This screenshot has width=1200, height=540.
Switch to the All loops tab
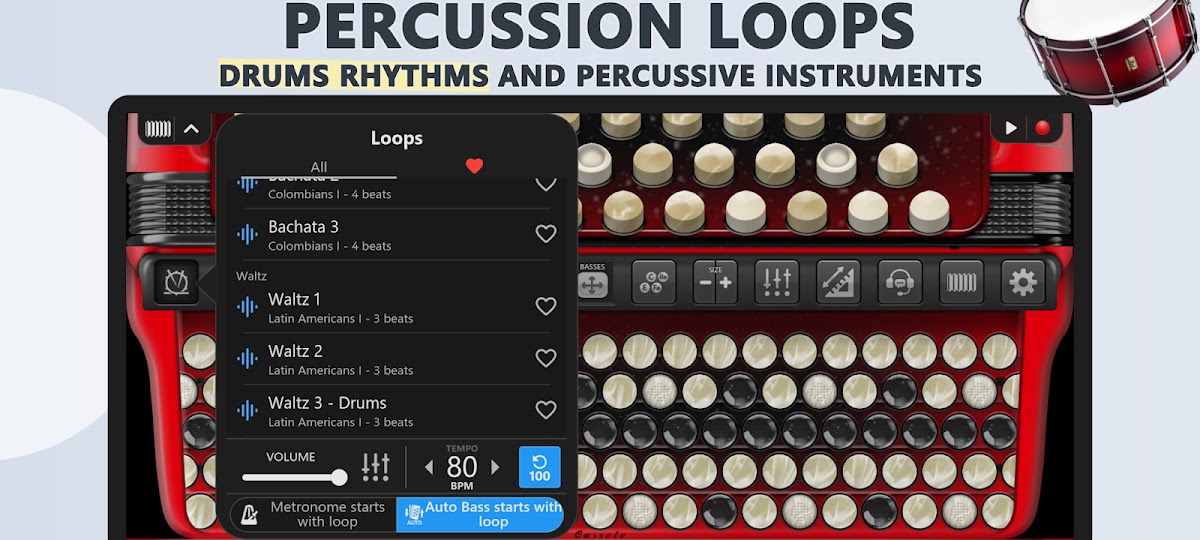click(x=318, y=167)
